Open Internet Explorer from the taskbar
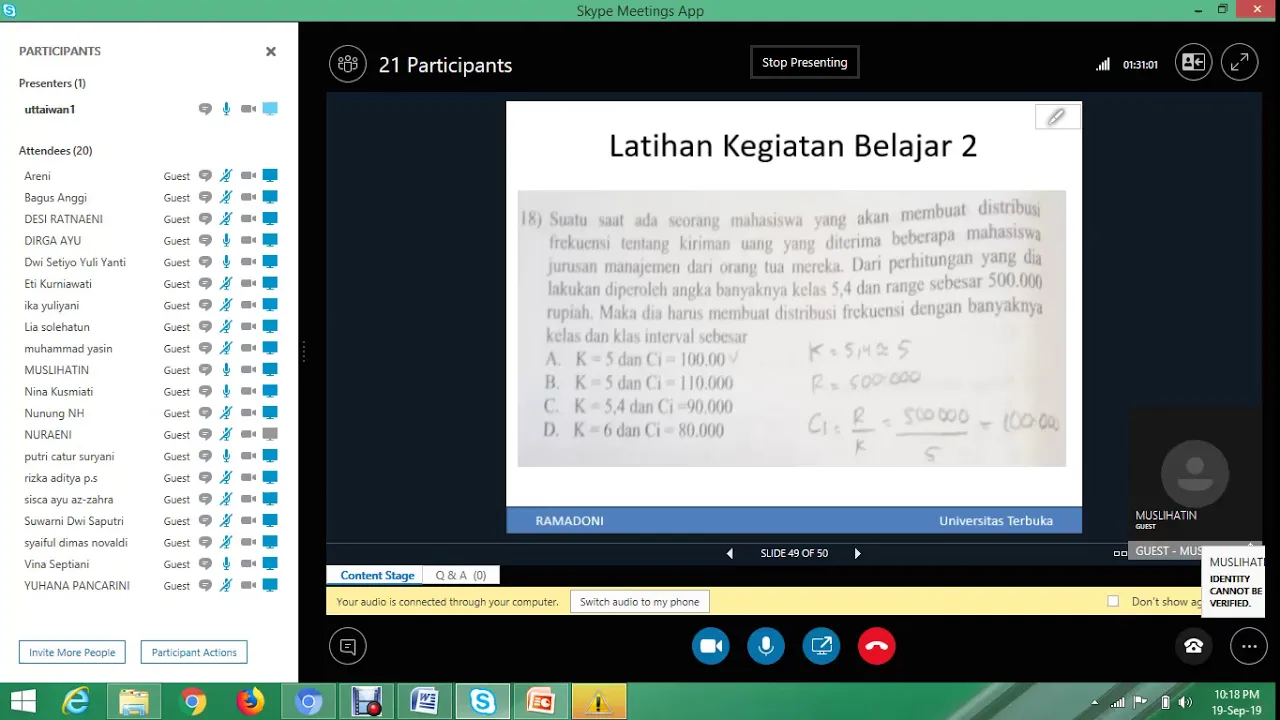Viewport: 1280px width, 720px height. 76,702
